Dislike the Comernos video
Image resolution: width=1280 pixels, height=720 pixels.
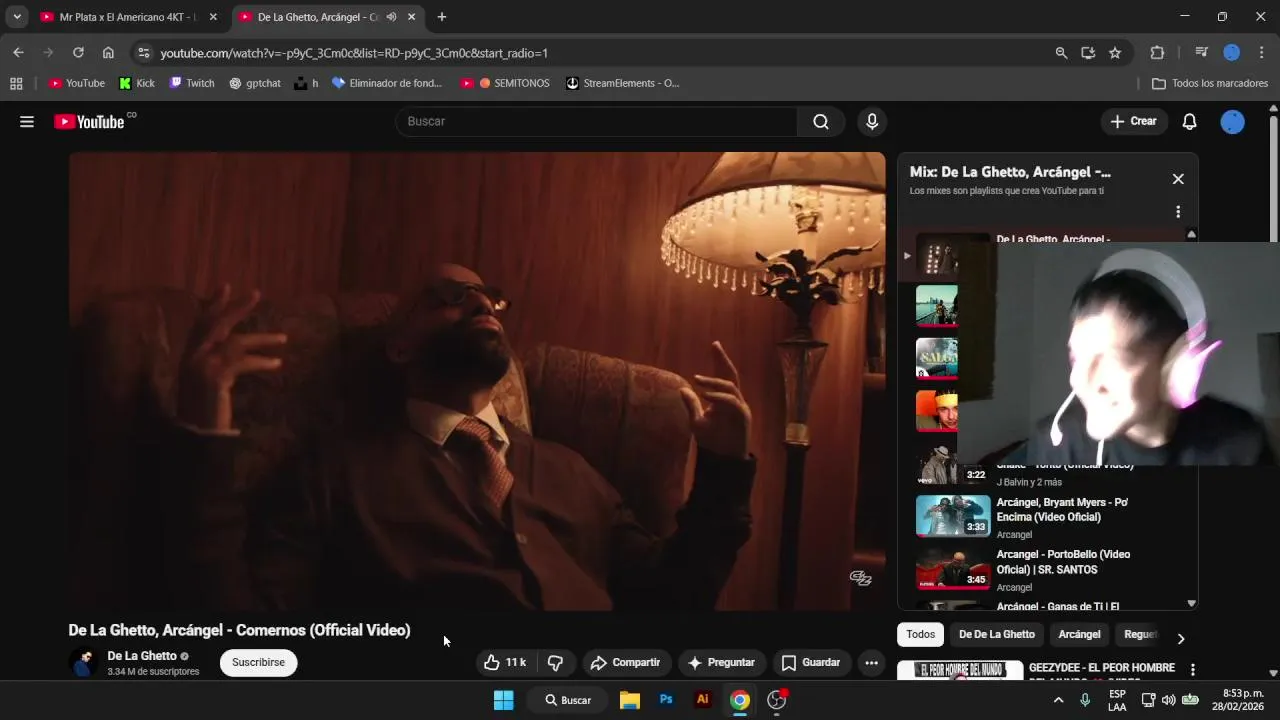556,662
